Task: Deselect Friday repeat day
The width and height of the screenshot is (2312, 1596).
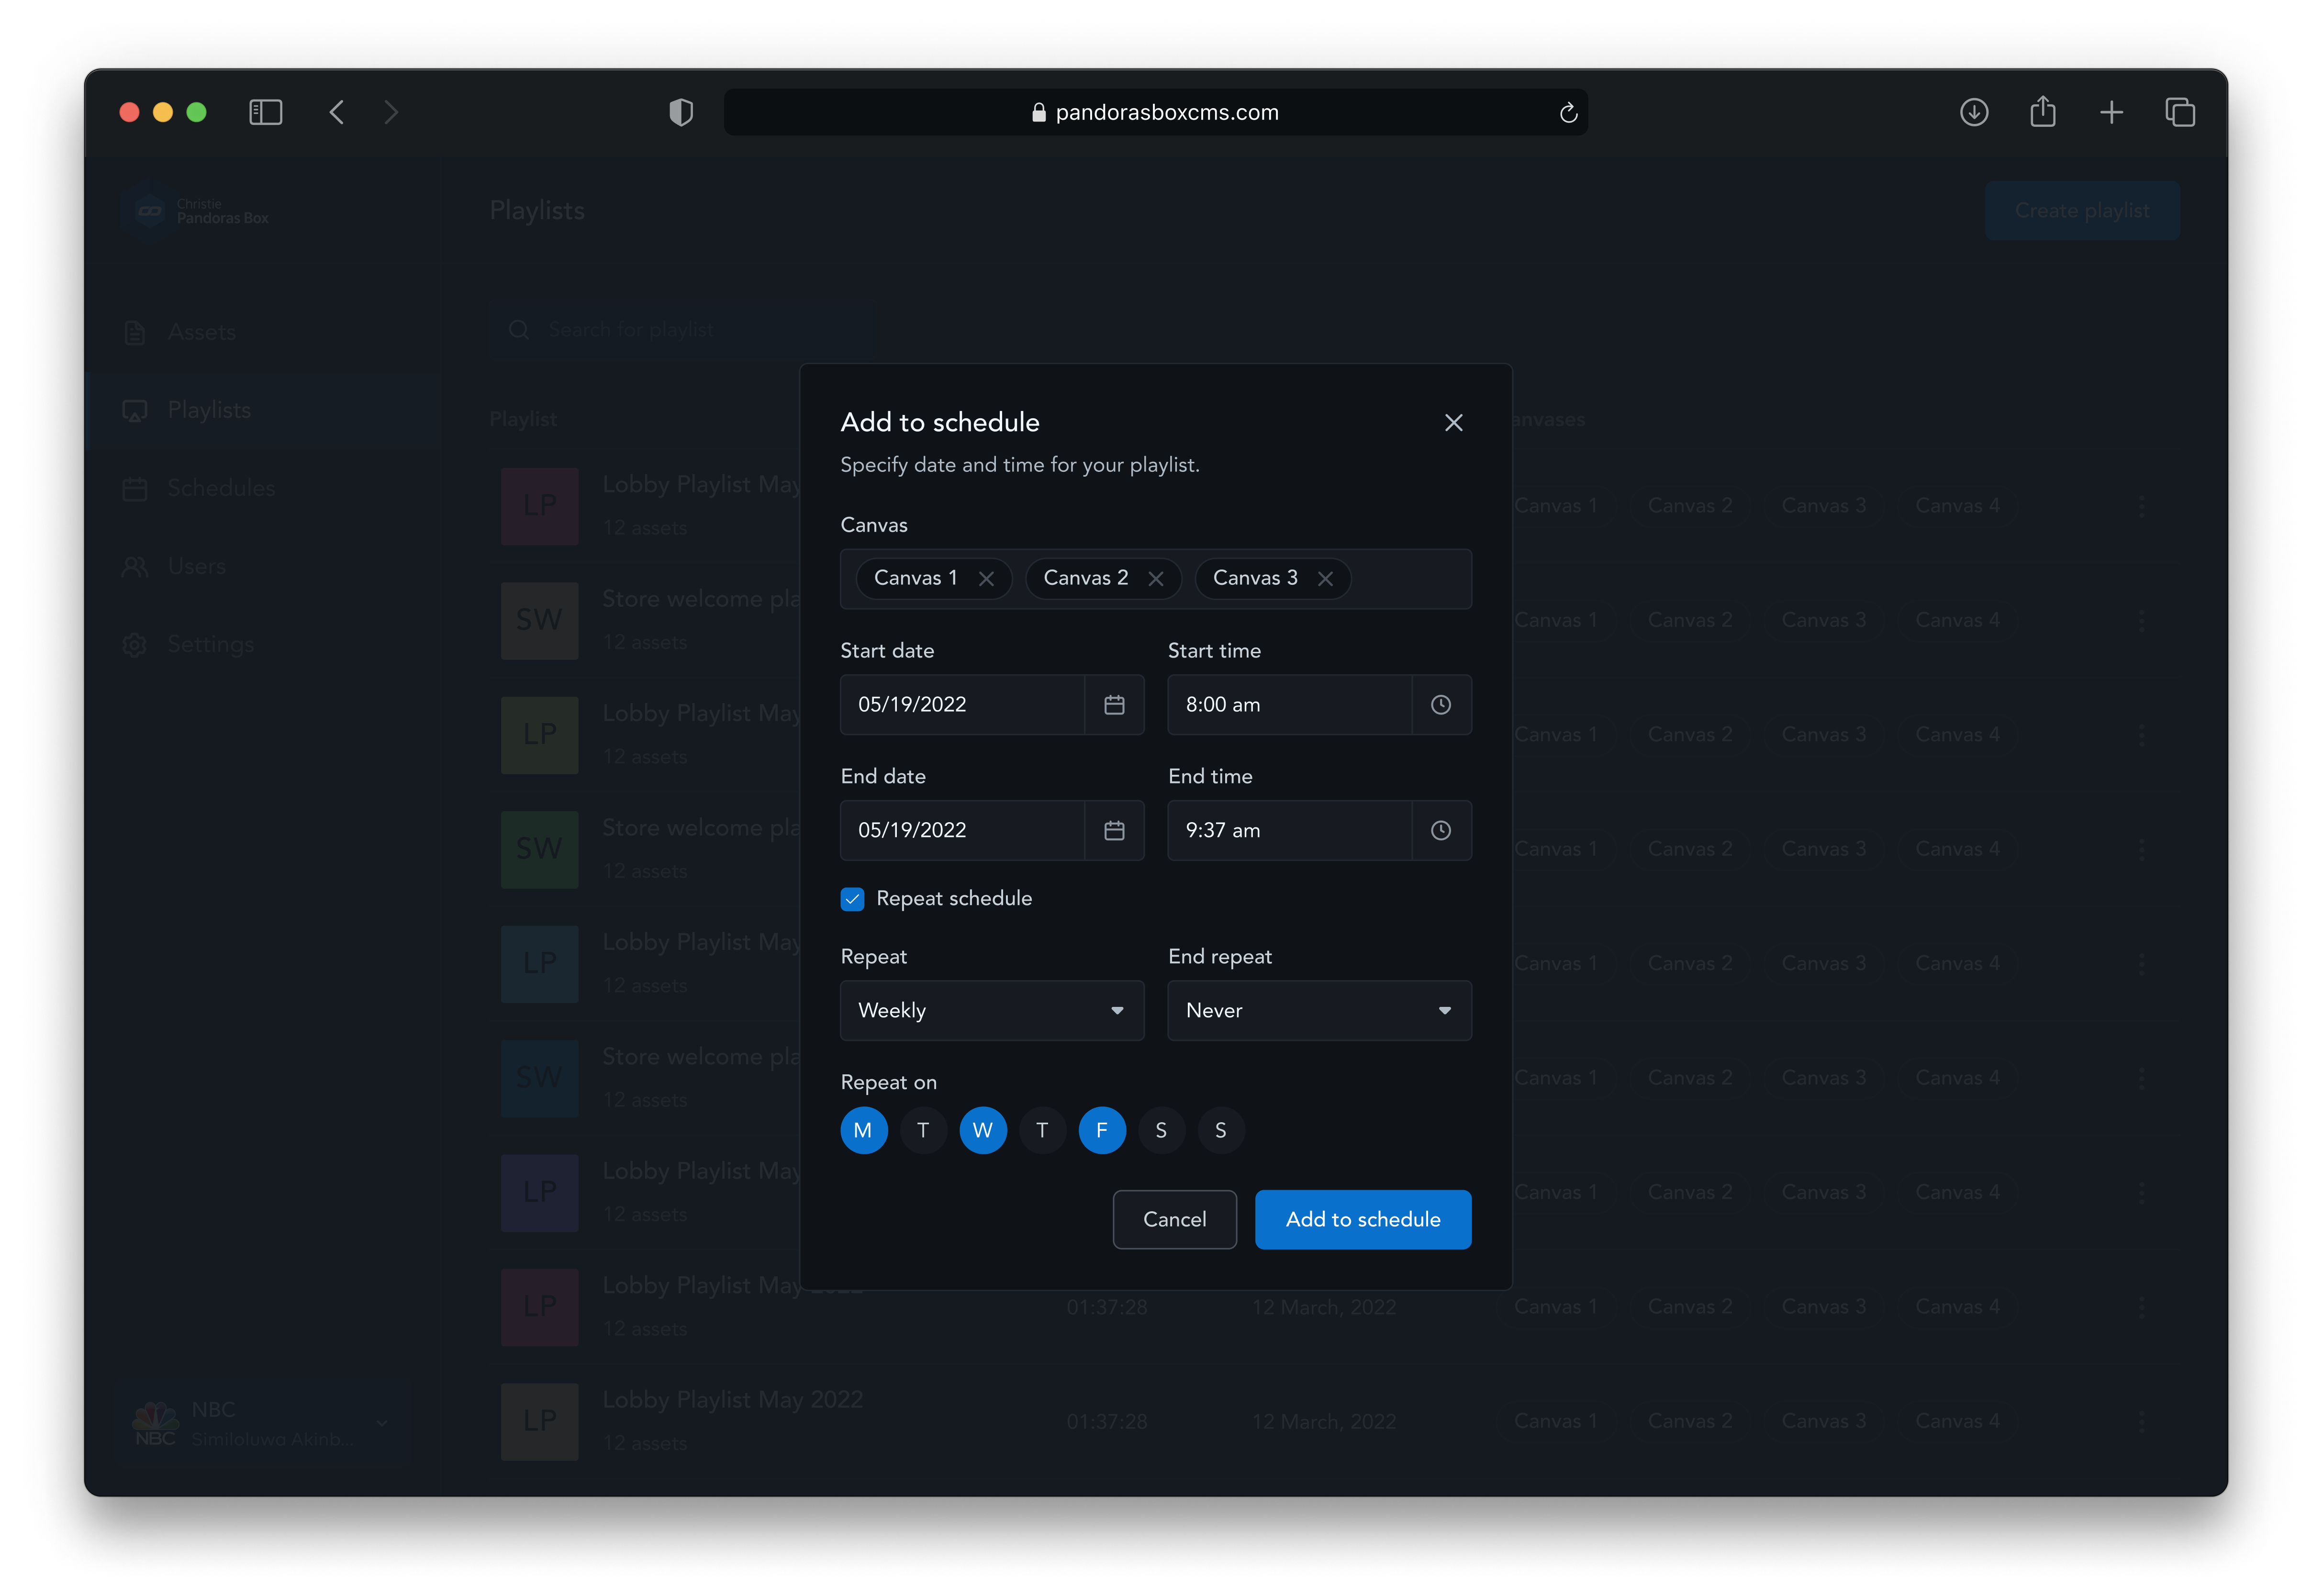Action: 1101,1130
